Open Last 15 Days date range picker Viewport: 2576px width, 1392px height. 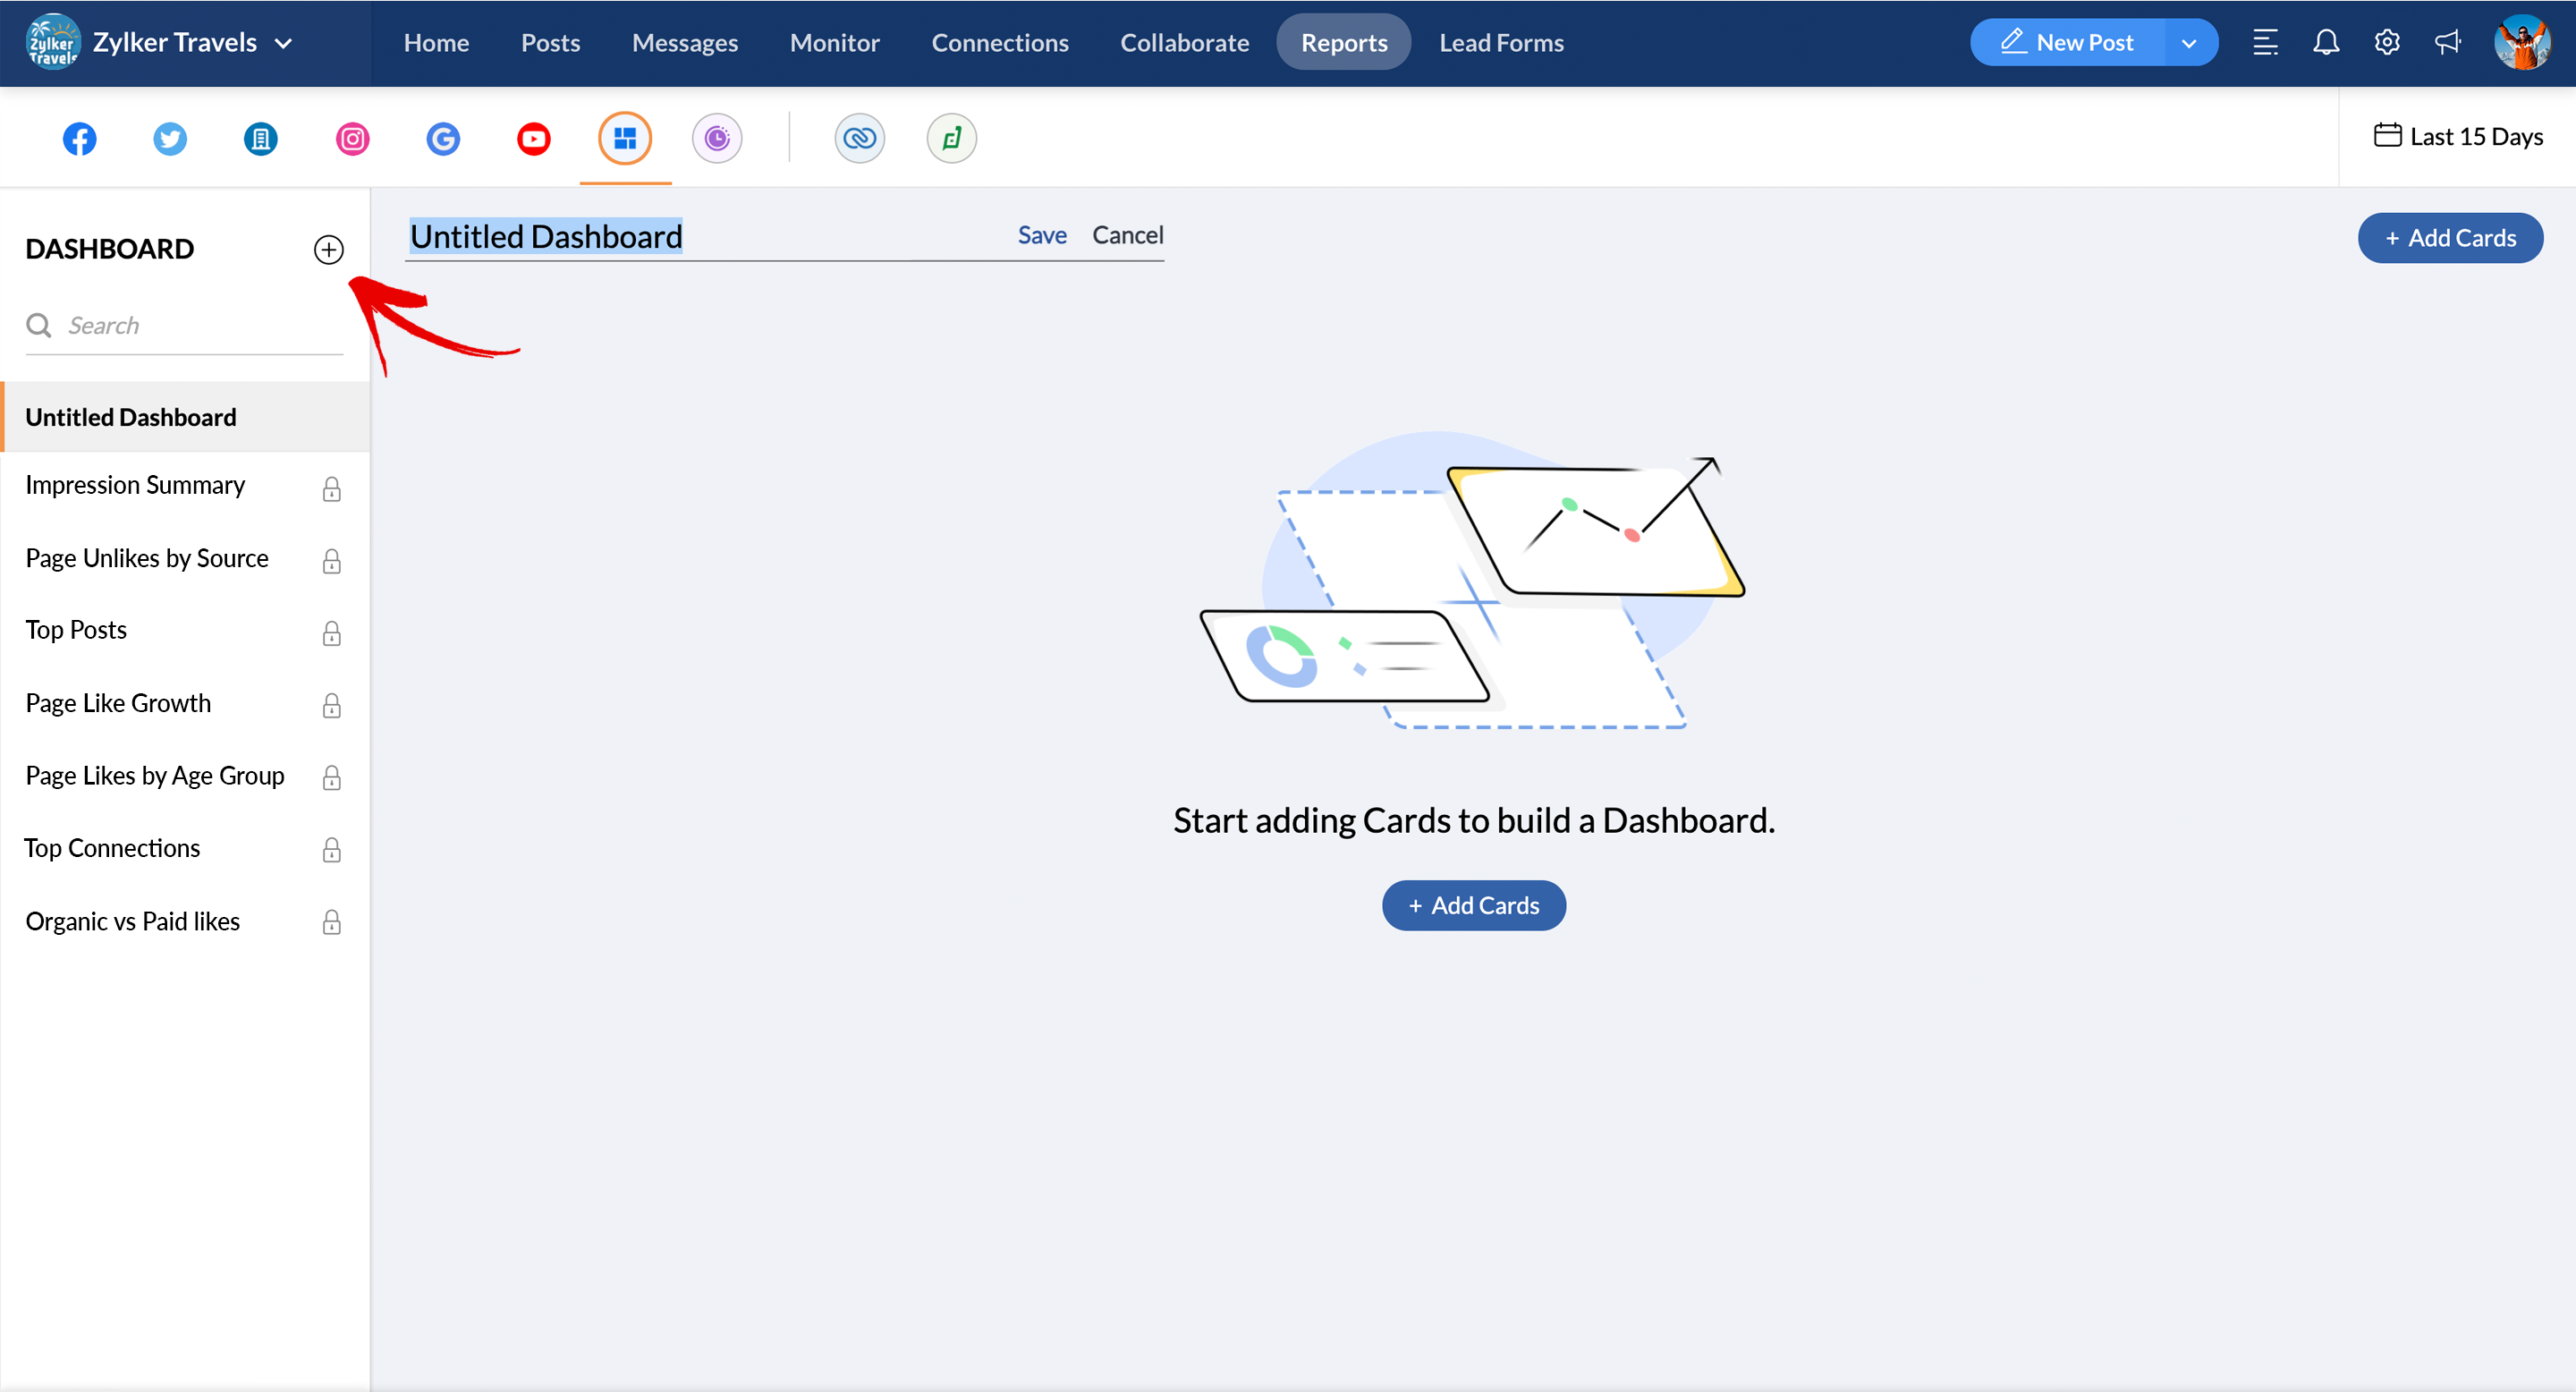coord(2459,136)
